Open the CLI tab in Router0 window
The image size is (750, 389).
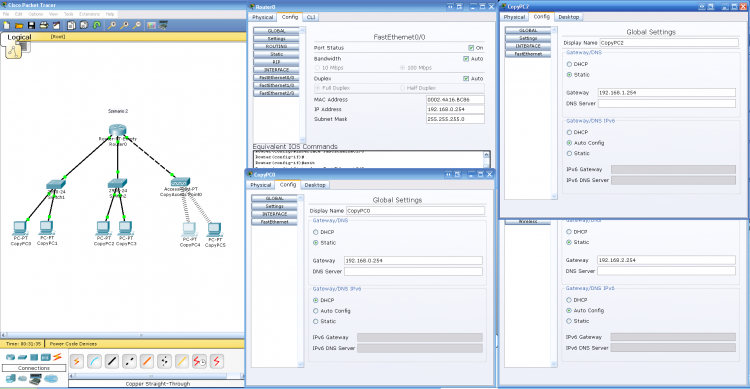311,17
